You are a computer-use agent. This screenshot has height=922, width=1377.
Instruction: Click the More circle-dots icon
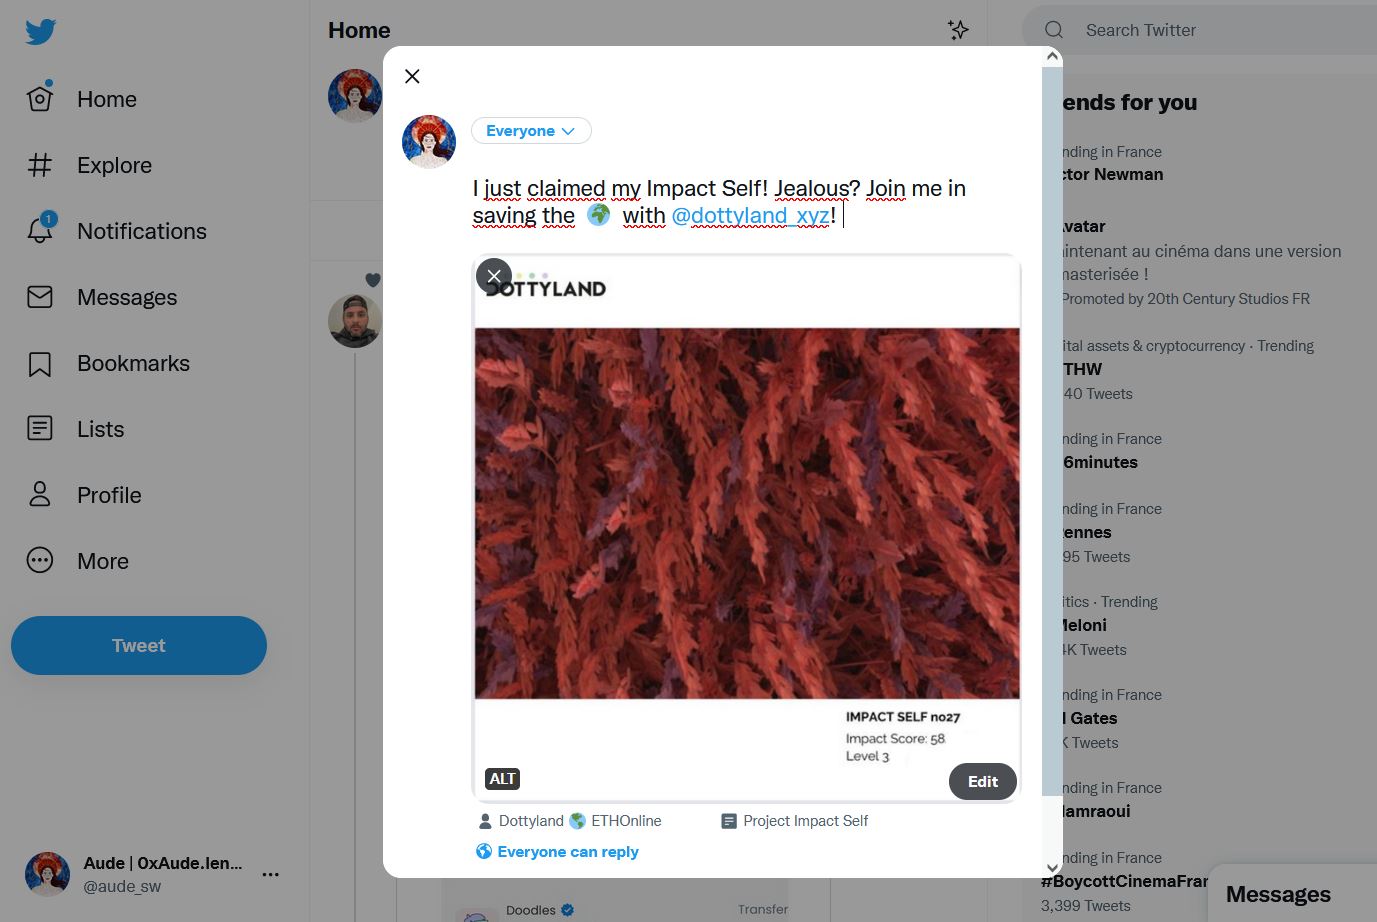point(40,560)
